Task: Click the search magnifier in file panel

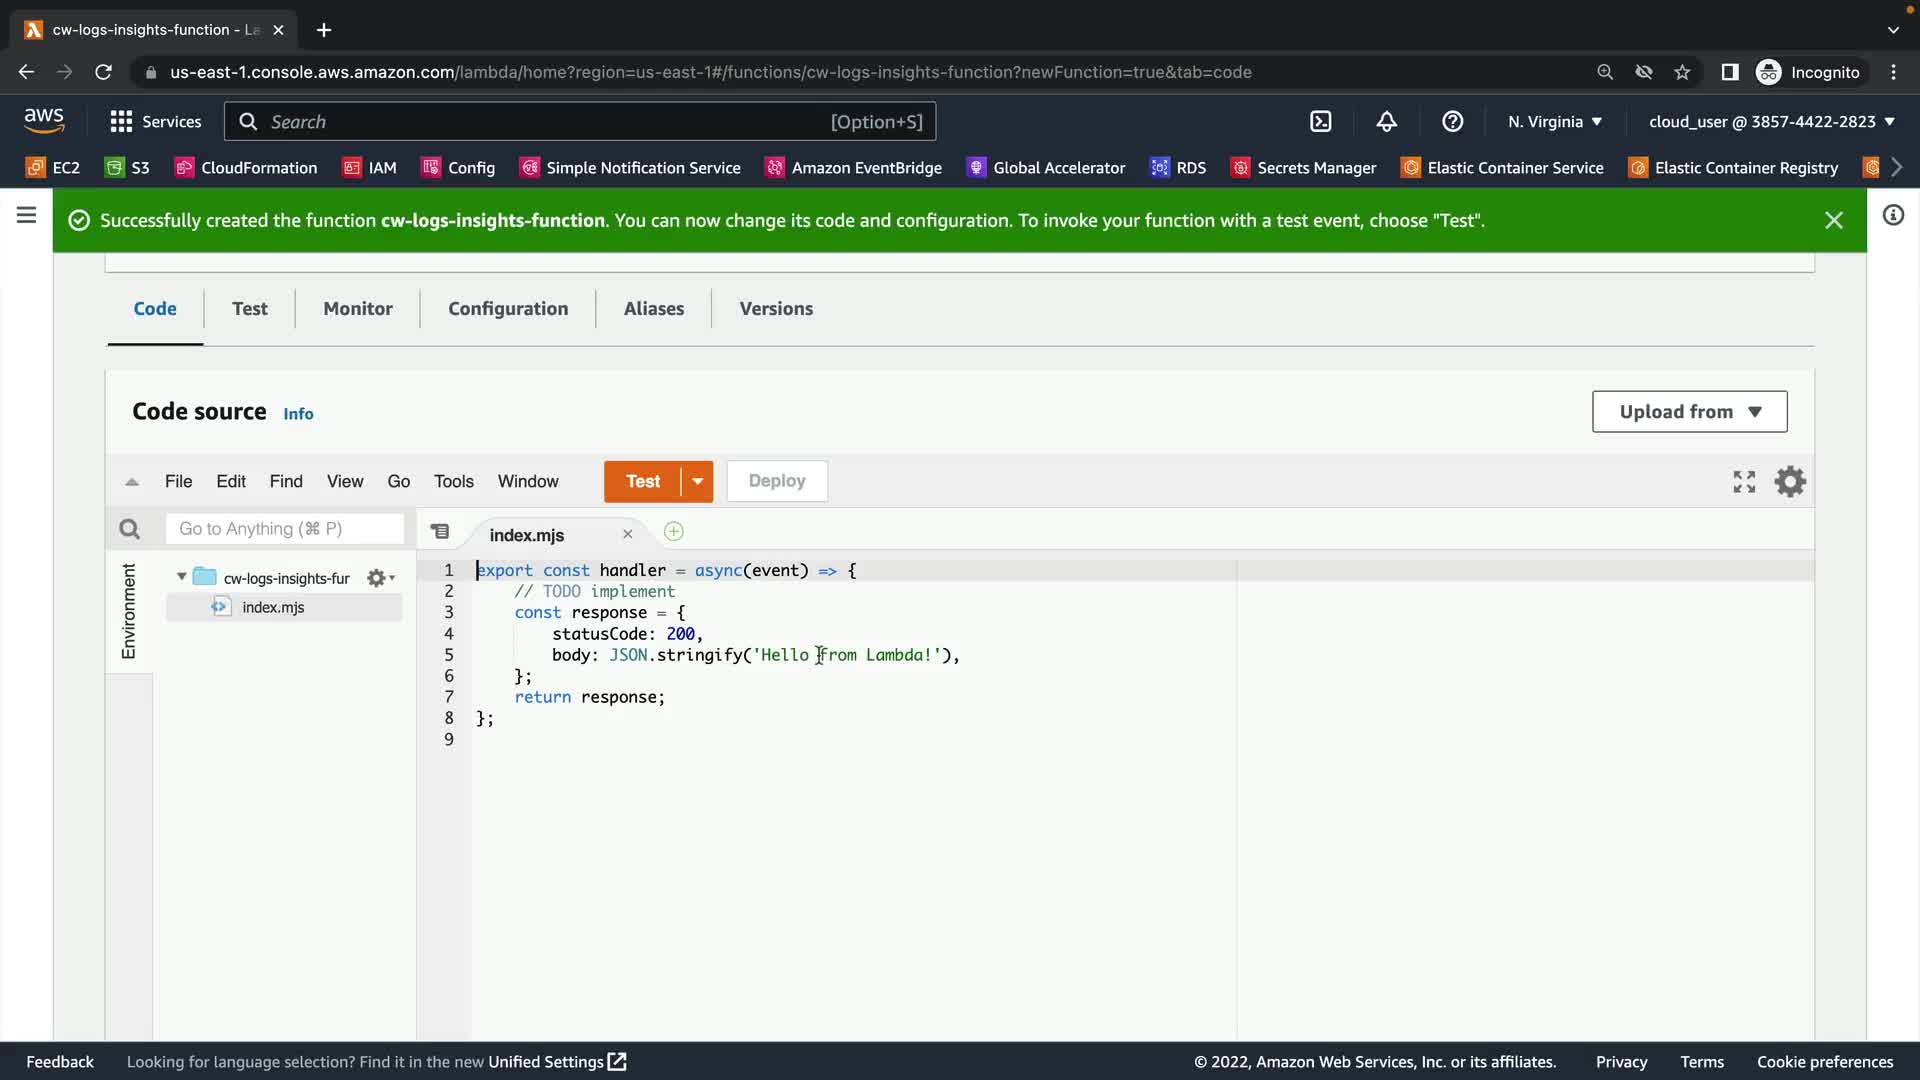Action: pos(129,529)
